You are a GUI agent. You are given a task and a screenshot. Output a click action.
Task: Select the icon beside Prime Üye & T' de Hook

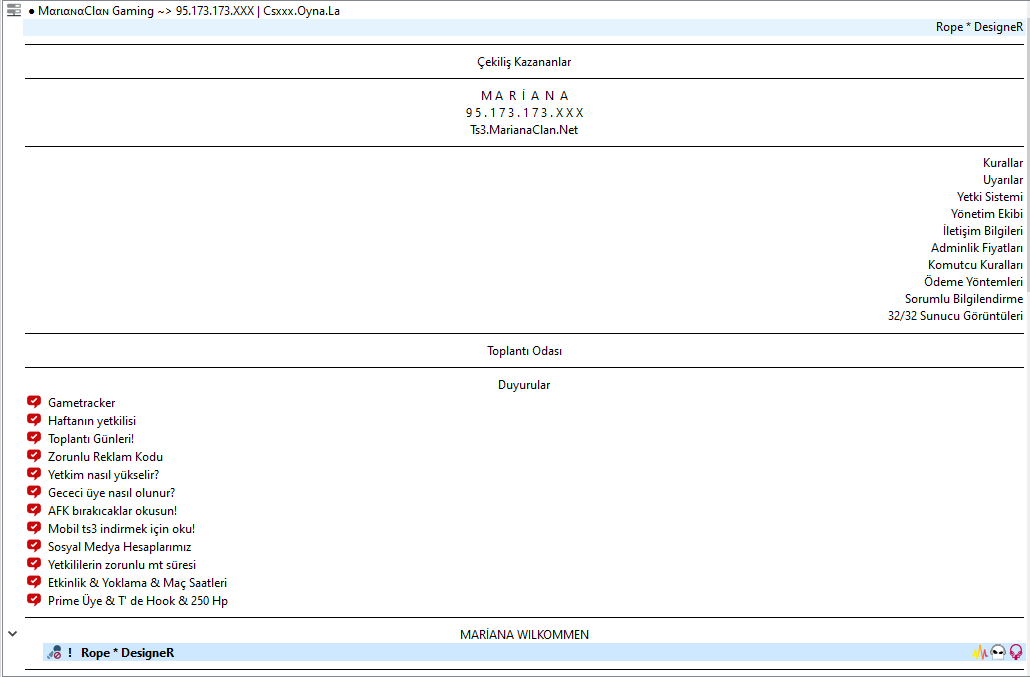[34, 600]
